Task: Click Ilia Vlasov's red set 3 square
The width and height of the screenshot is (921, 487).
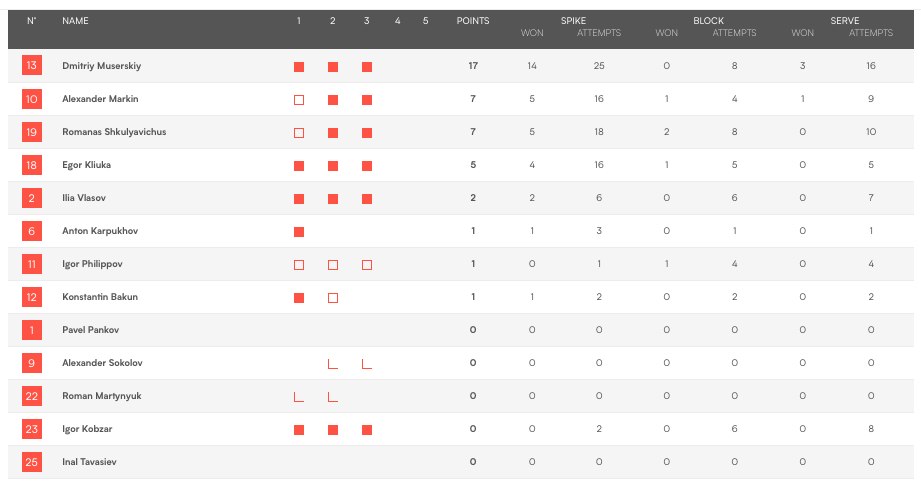Action: click(367, 199)
